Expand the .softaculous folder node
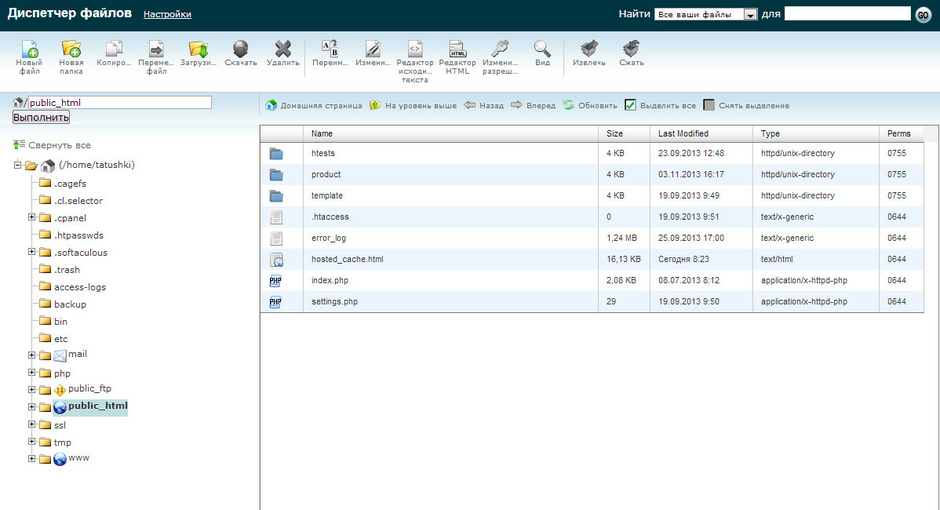 tap(32, 252)
